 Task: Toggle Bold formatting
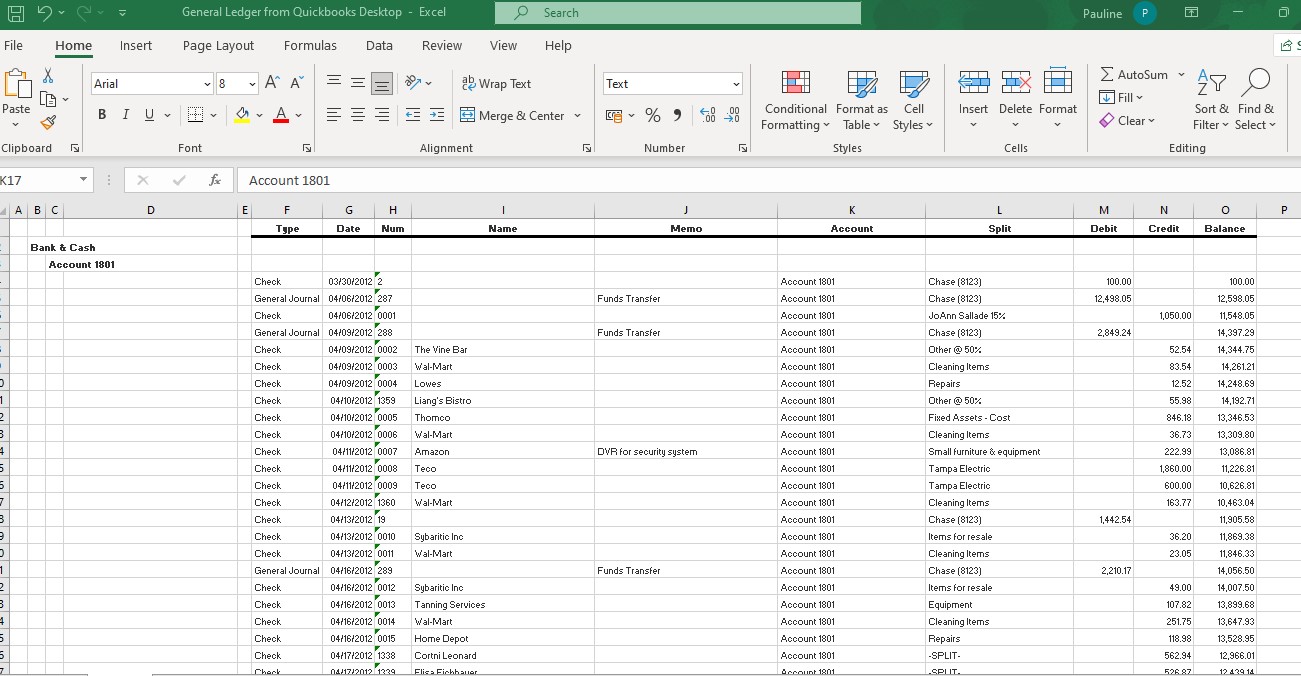click(102, 115)
